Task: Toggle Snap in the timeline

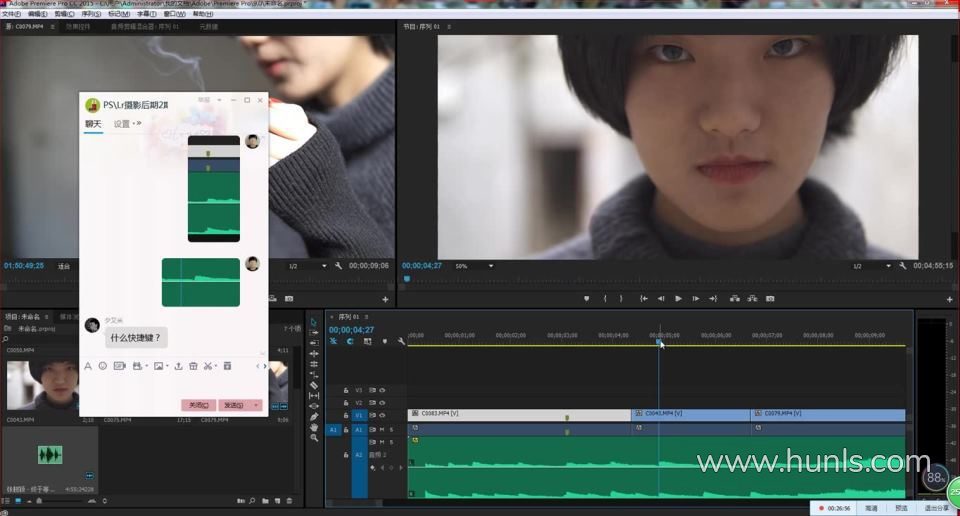Action: pyautogui.click(x=350, y=341)
